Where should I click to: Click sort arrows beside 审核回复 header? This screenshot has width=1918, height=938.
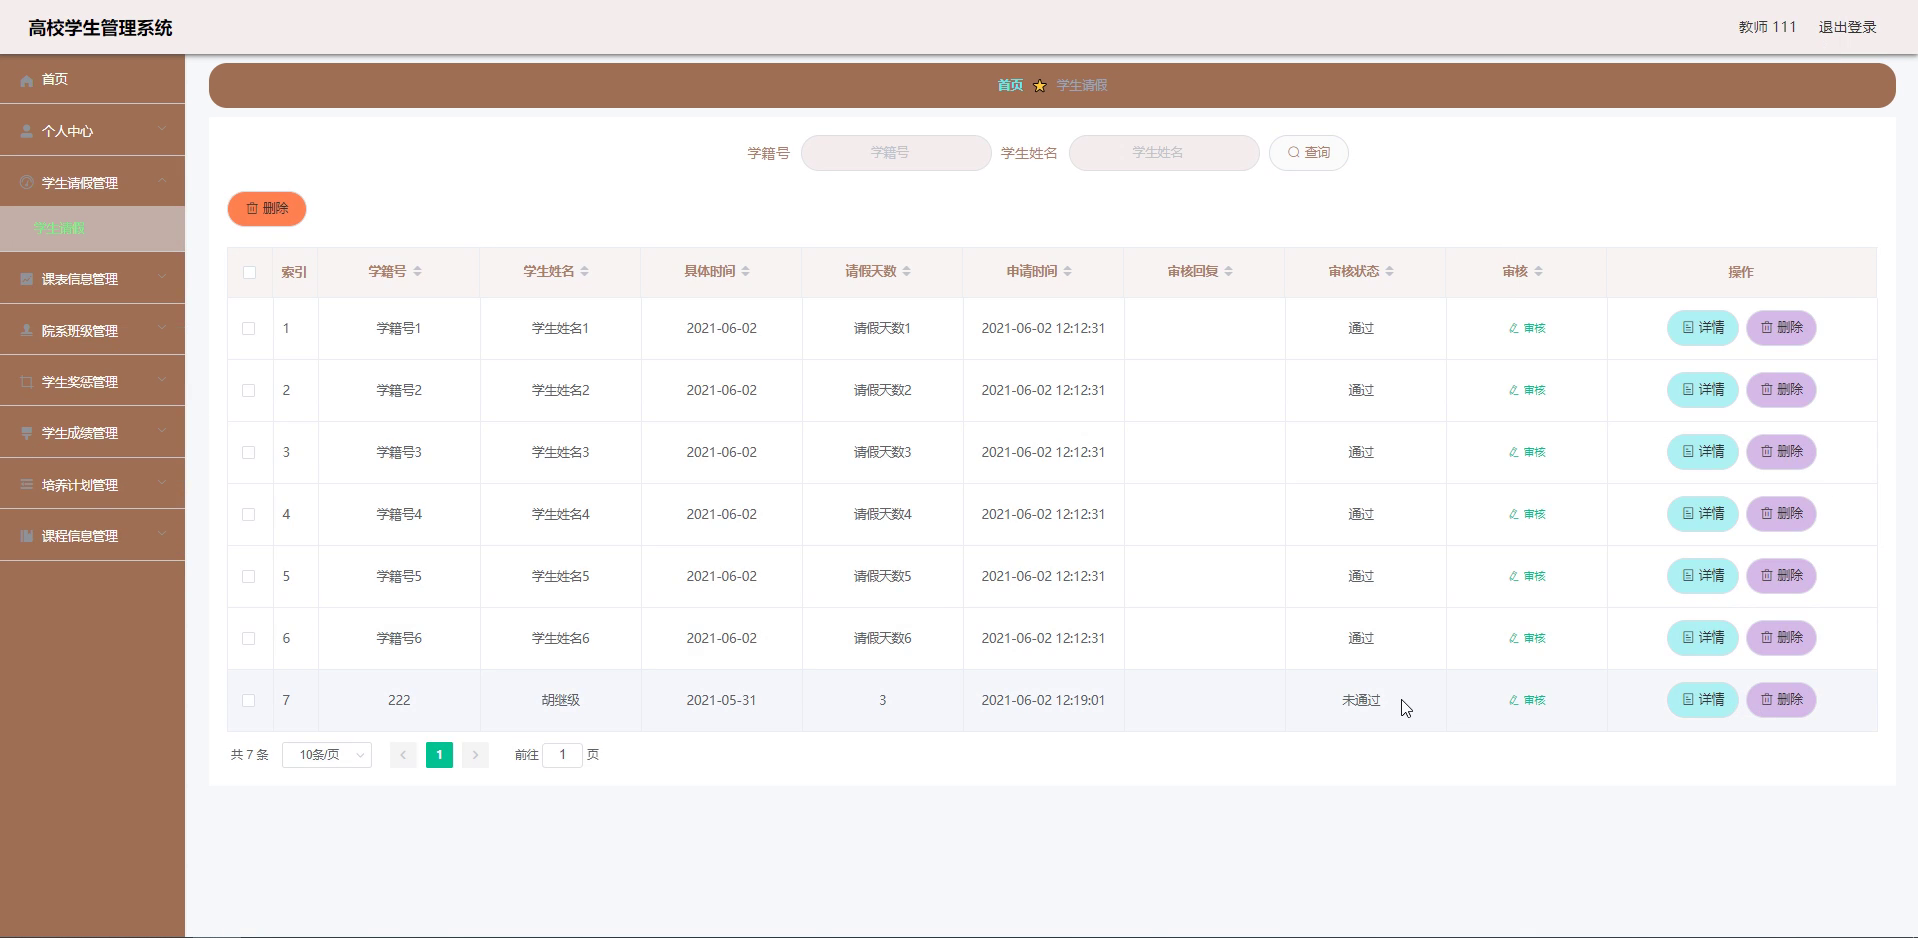click(1228, 271)
